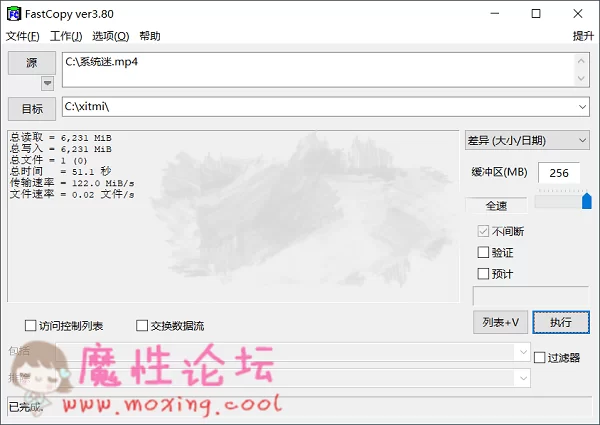The image size is (600, 425).
Task: Close the FastCopy window
Action: pyautogui.click(x=578, y=14)
